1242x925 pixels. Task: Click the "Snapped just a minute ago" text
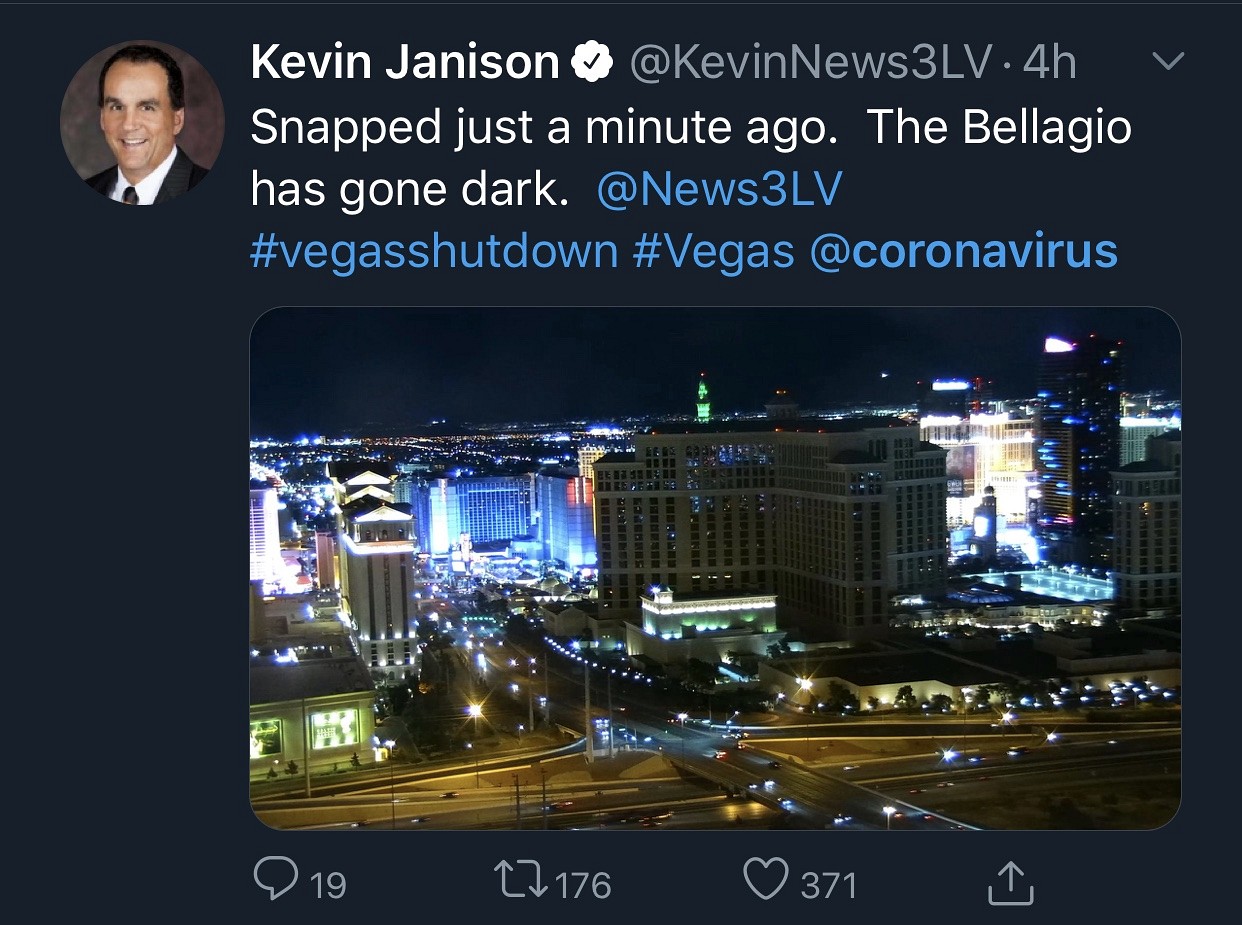(544, 129)
